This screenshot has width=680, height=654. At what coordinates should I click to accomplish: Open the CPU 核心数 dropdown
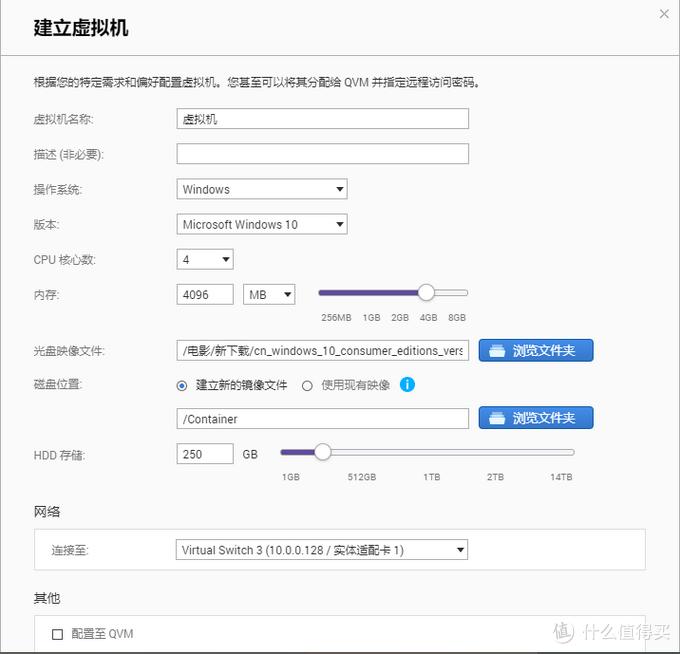click(205, 259)
